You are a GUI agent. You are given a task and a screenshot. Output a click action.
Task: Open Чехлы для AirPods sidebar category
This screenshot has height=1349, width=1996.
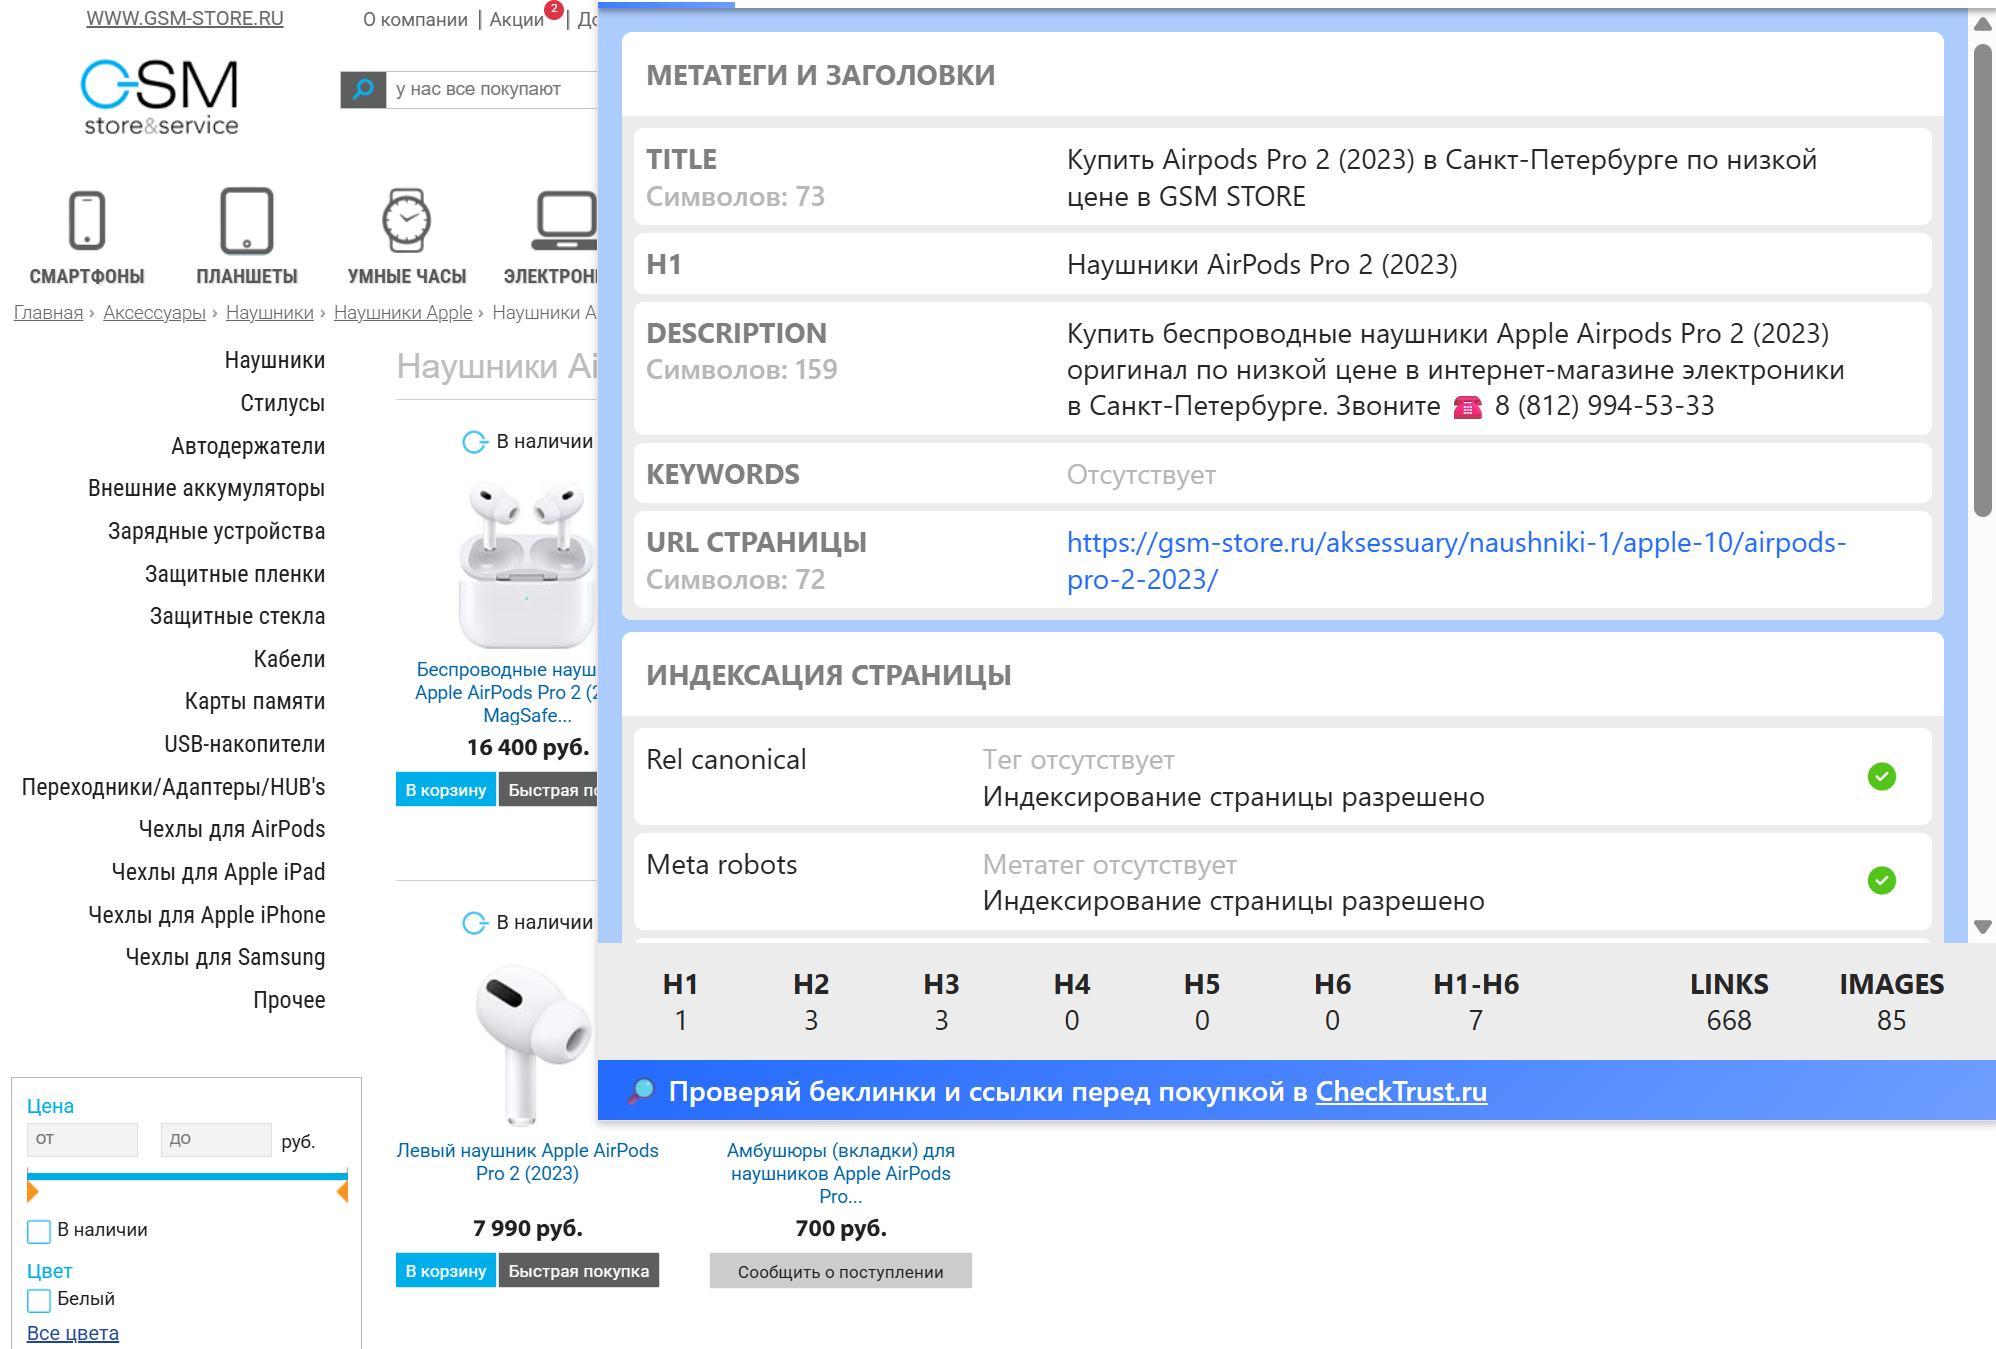pyautogui.click(x=232, y=829)
